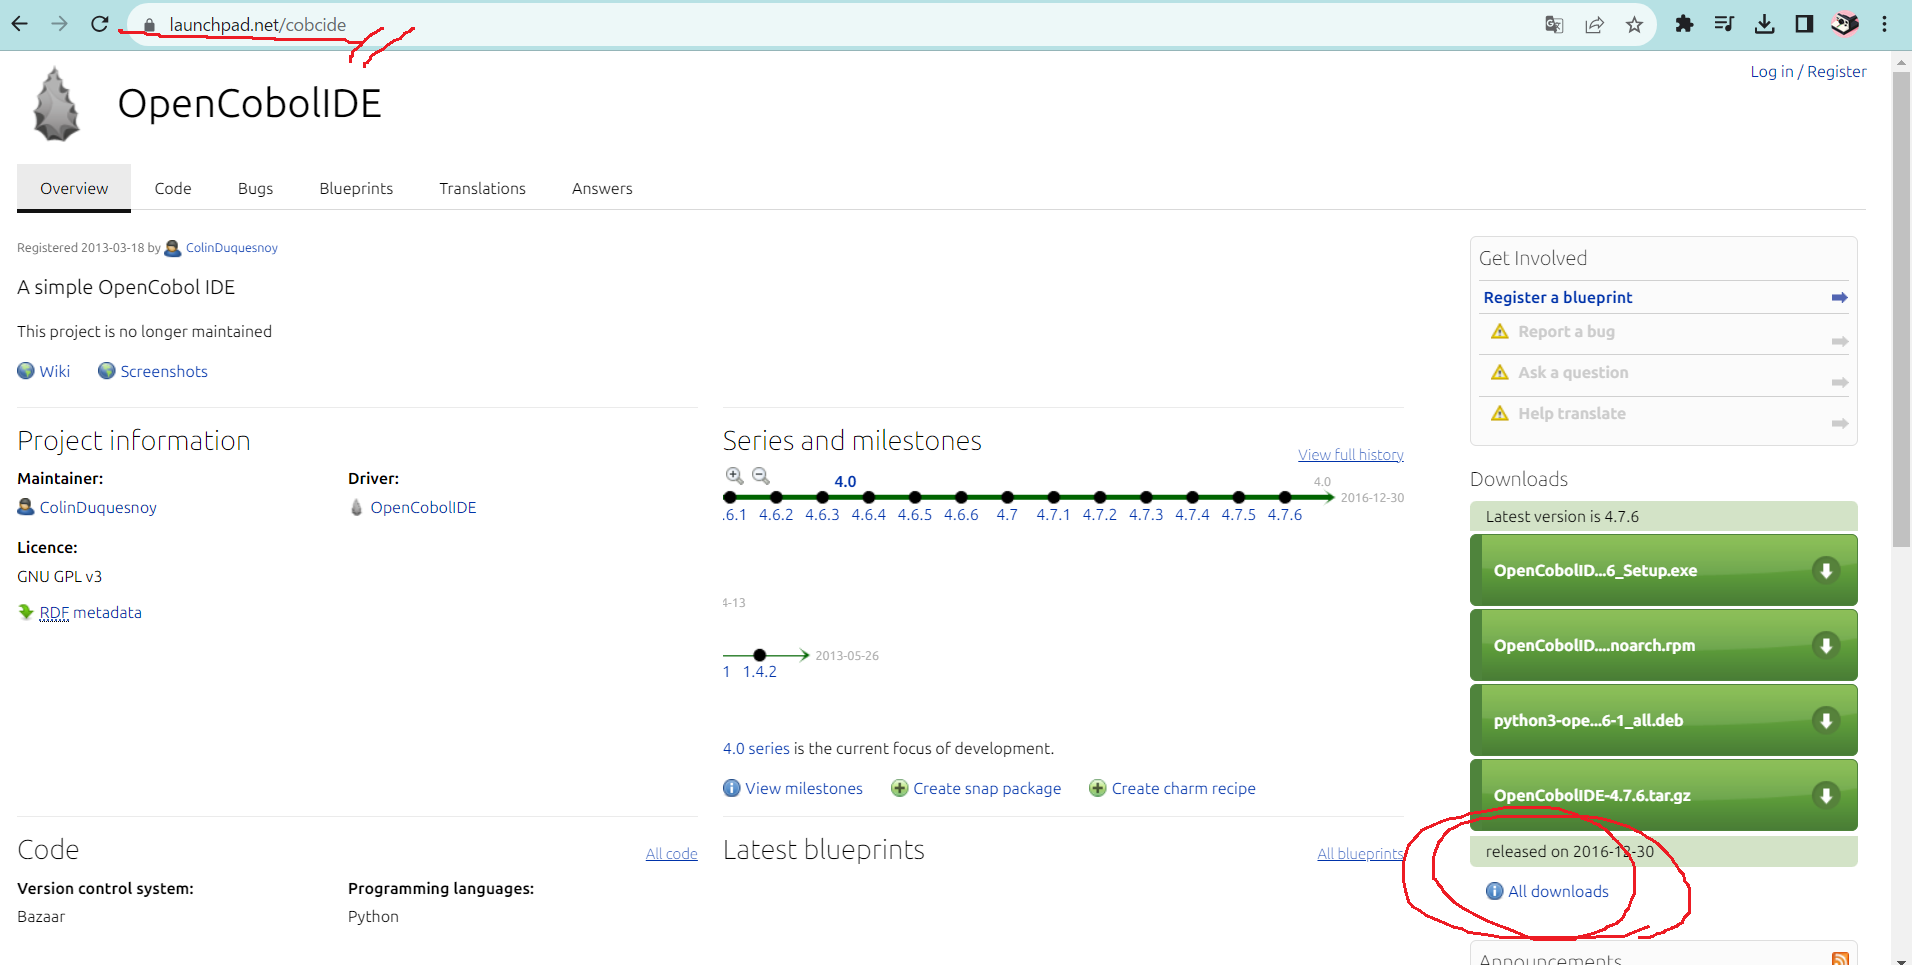Open the translate page icon

(1554, 25)
